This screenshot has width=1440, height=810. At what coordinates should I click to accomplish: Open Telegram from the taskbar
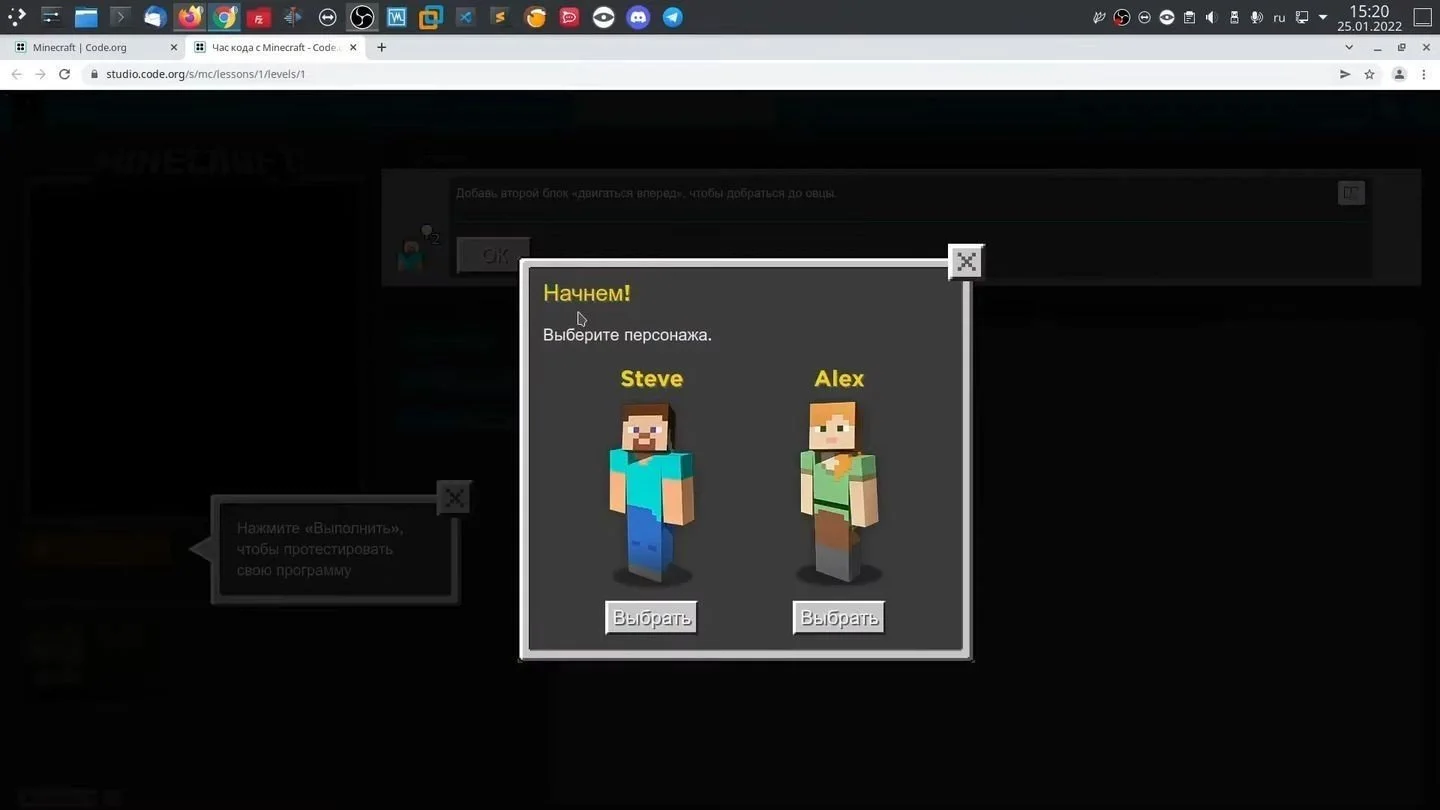[x=673, y=17]
